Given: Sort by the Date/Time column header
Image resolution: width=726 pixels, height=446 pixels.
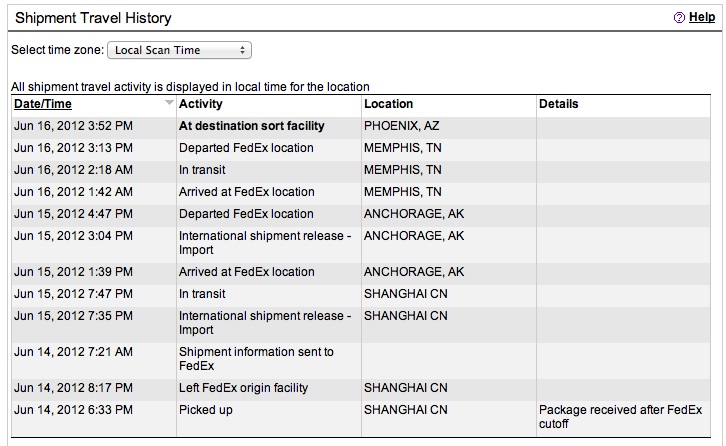Looking at the screenshot, I should tap(43, 104).
